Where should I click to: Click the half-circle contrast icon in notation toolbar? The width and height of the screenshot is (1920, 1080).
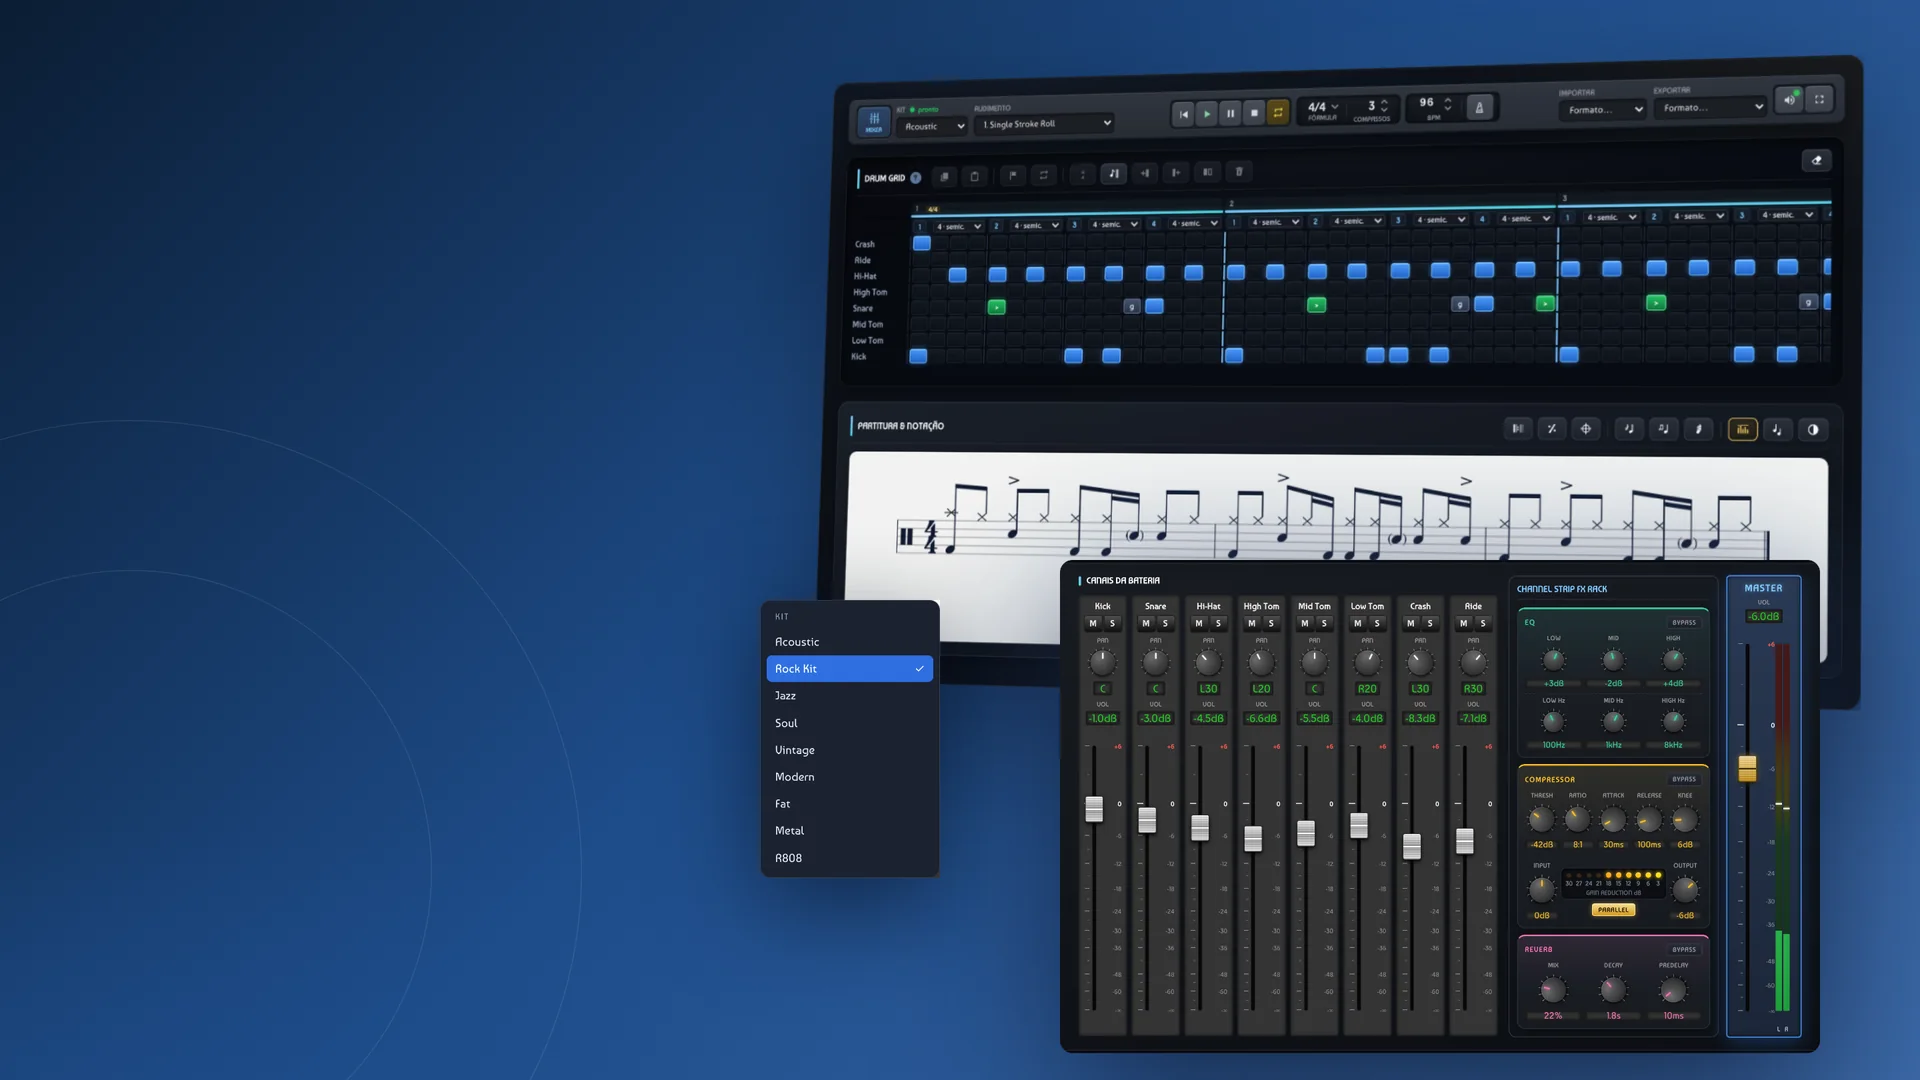1813,430
